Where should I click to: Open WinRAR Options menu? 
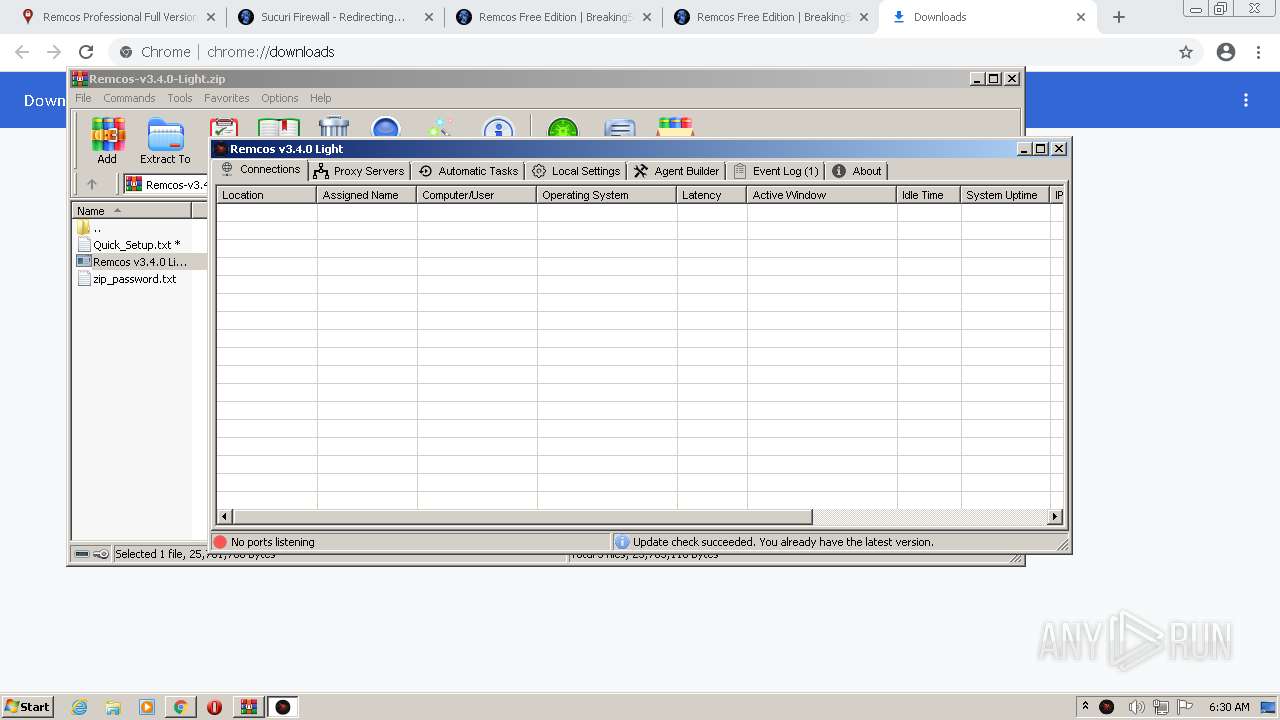(x=280, y=98)
